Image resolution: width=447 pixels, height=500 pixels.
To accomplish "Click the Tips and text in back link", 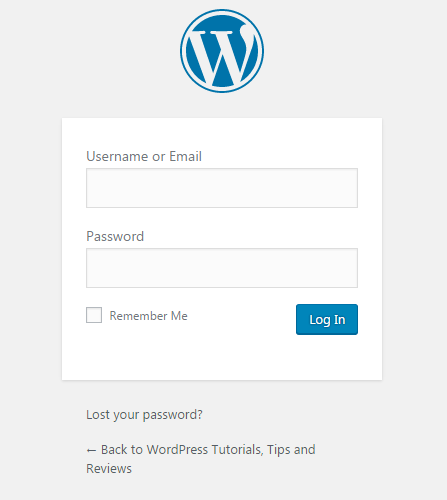I will [291, 450].
